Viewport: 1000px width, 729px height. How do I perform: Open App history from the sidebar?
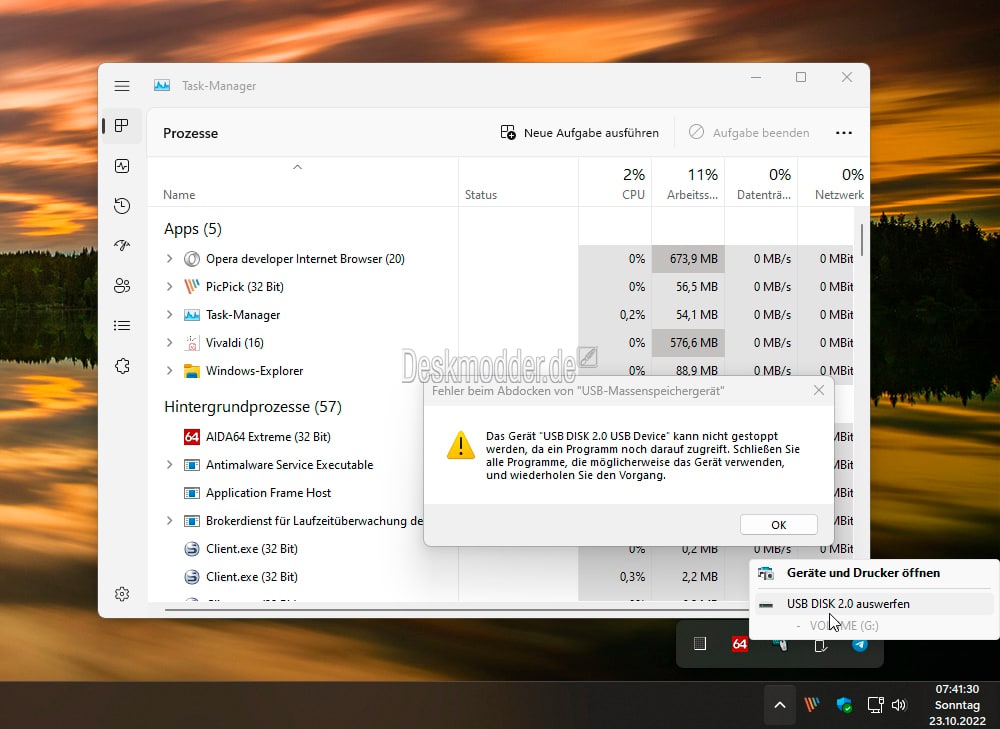click(122, 206)
